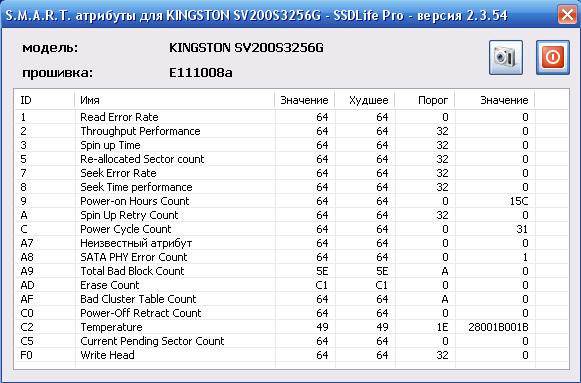581x383 pixels.
Task: Select the Current Pending Sector Count row
Action: pos(291,341)
